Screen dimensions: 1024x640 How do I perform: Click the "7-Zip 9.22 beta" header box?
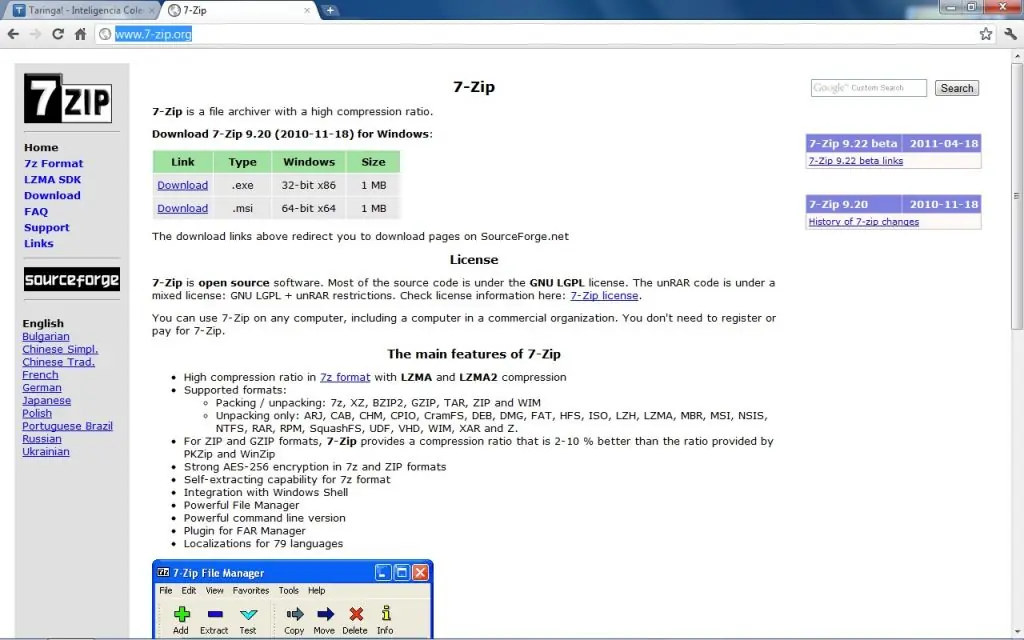[854, 143]
